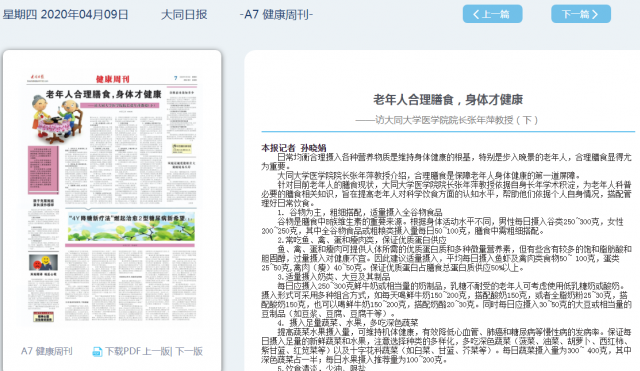Click the -A7 健康周刊- section title in the header
640x371 pixels.
click(x=276, y=15)
